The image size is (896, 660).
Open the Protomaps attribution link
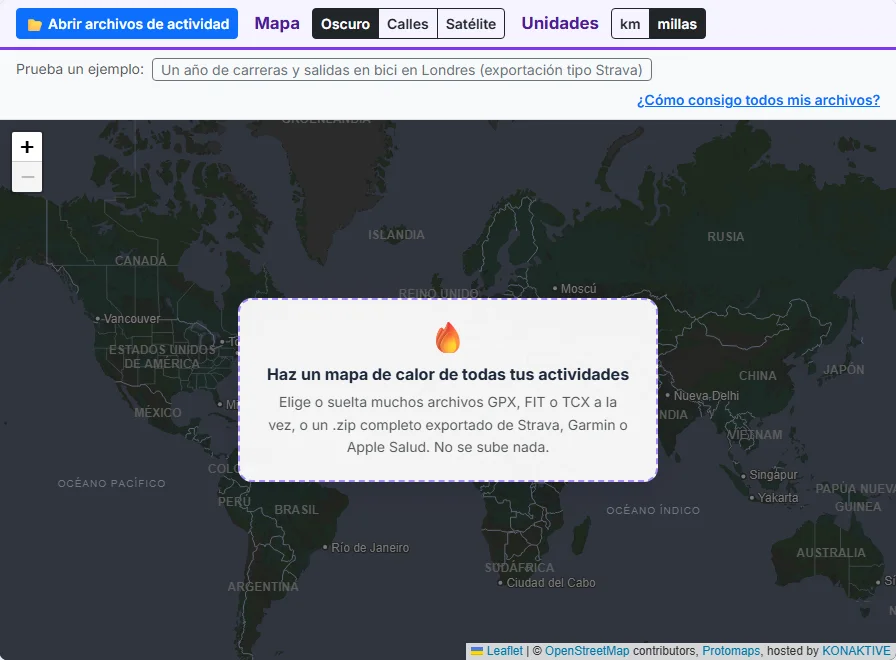(731, 651)
